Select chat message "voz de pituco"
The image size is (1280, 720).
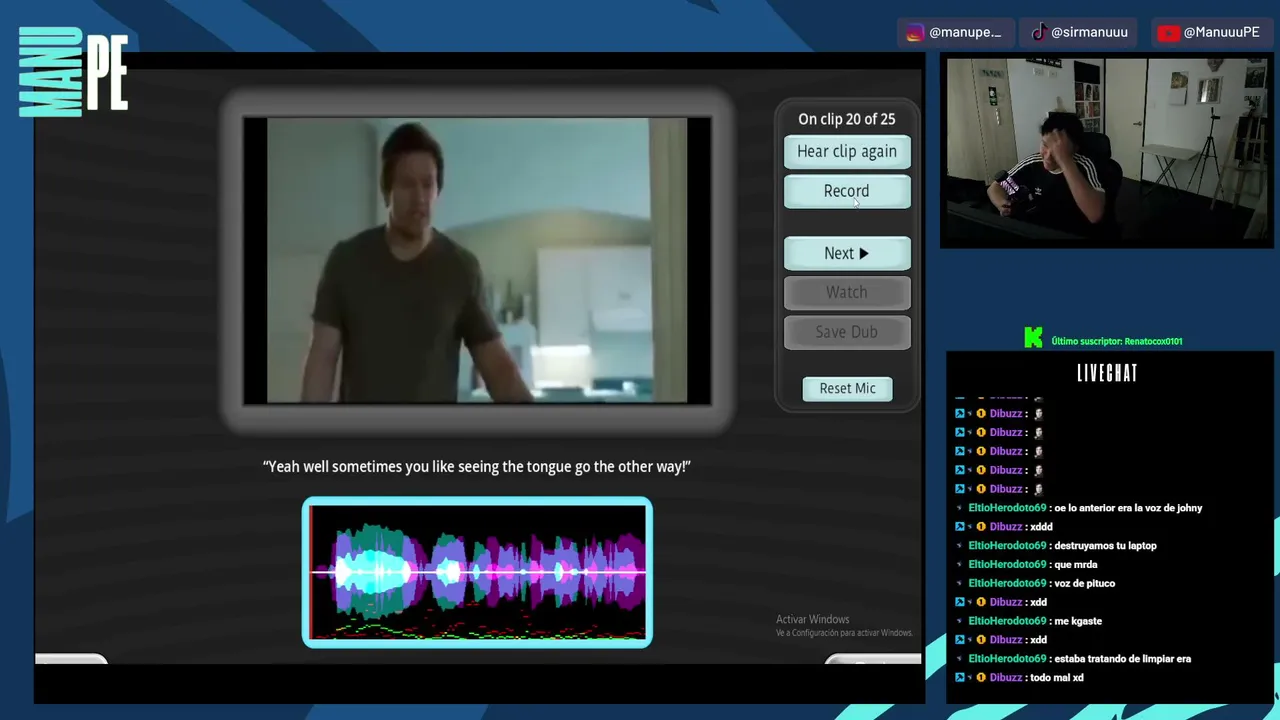click(1084, 584)
